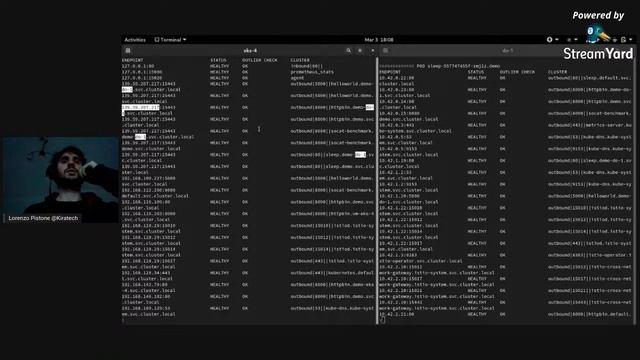Open the hamburger menu of the aks-4 terminal
The width and height of the screenshot is (640, 360).
[360, 51]
